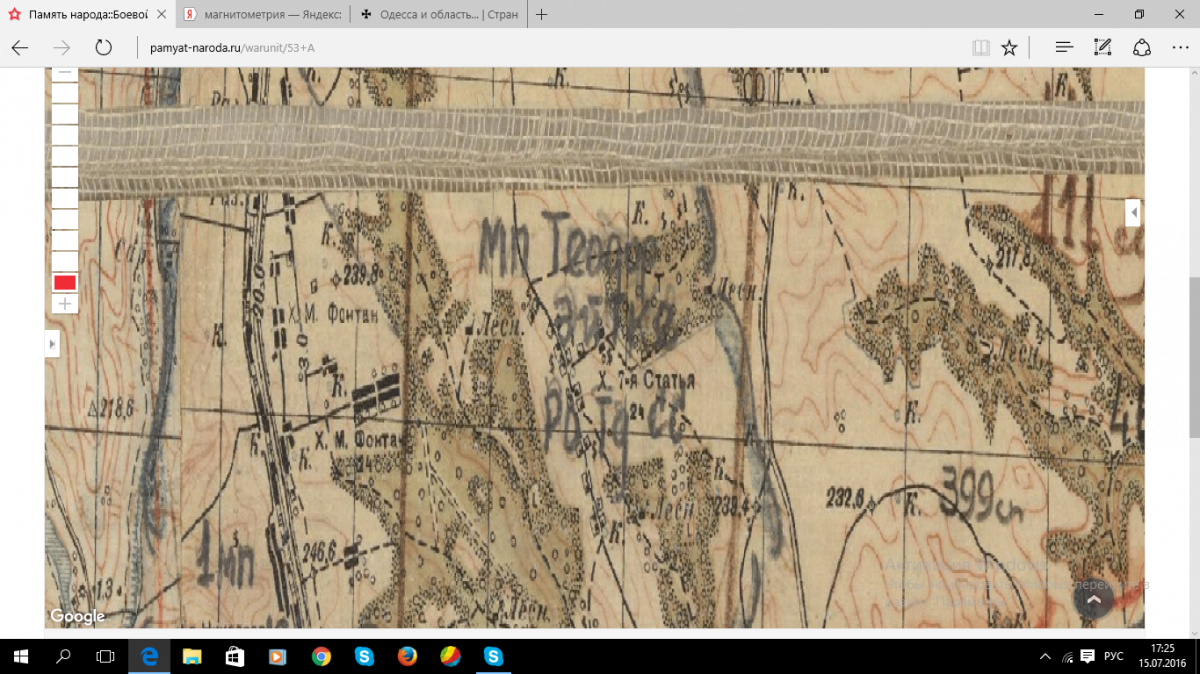Viewport: 1200px width, 674px height.
Task: Open File Explorer from the taskbar
Action: tap(192, 656)
